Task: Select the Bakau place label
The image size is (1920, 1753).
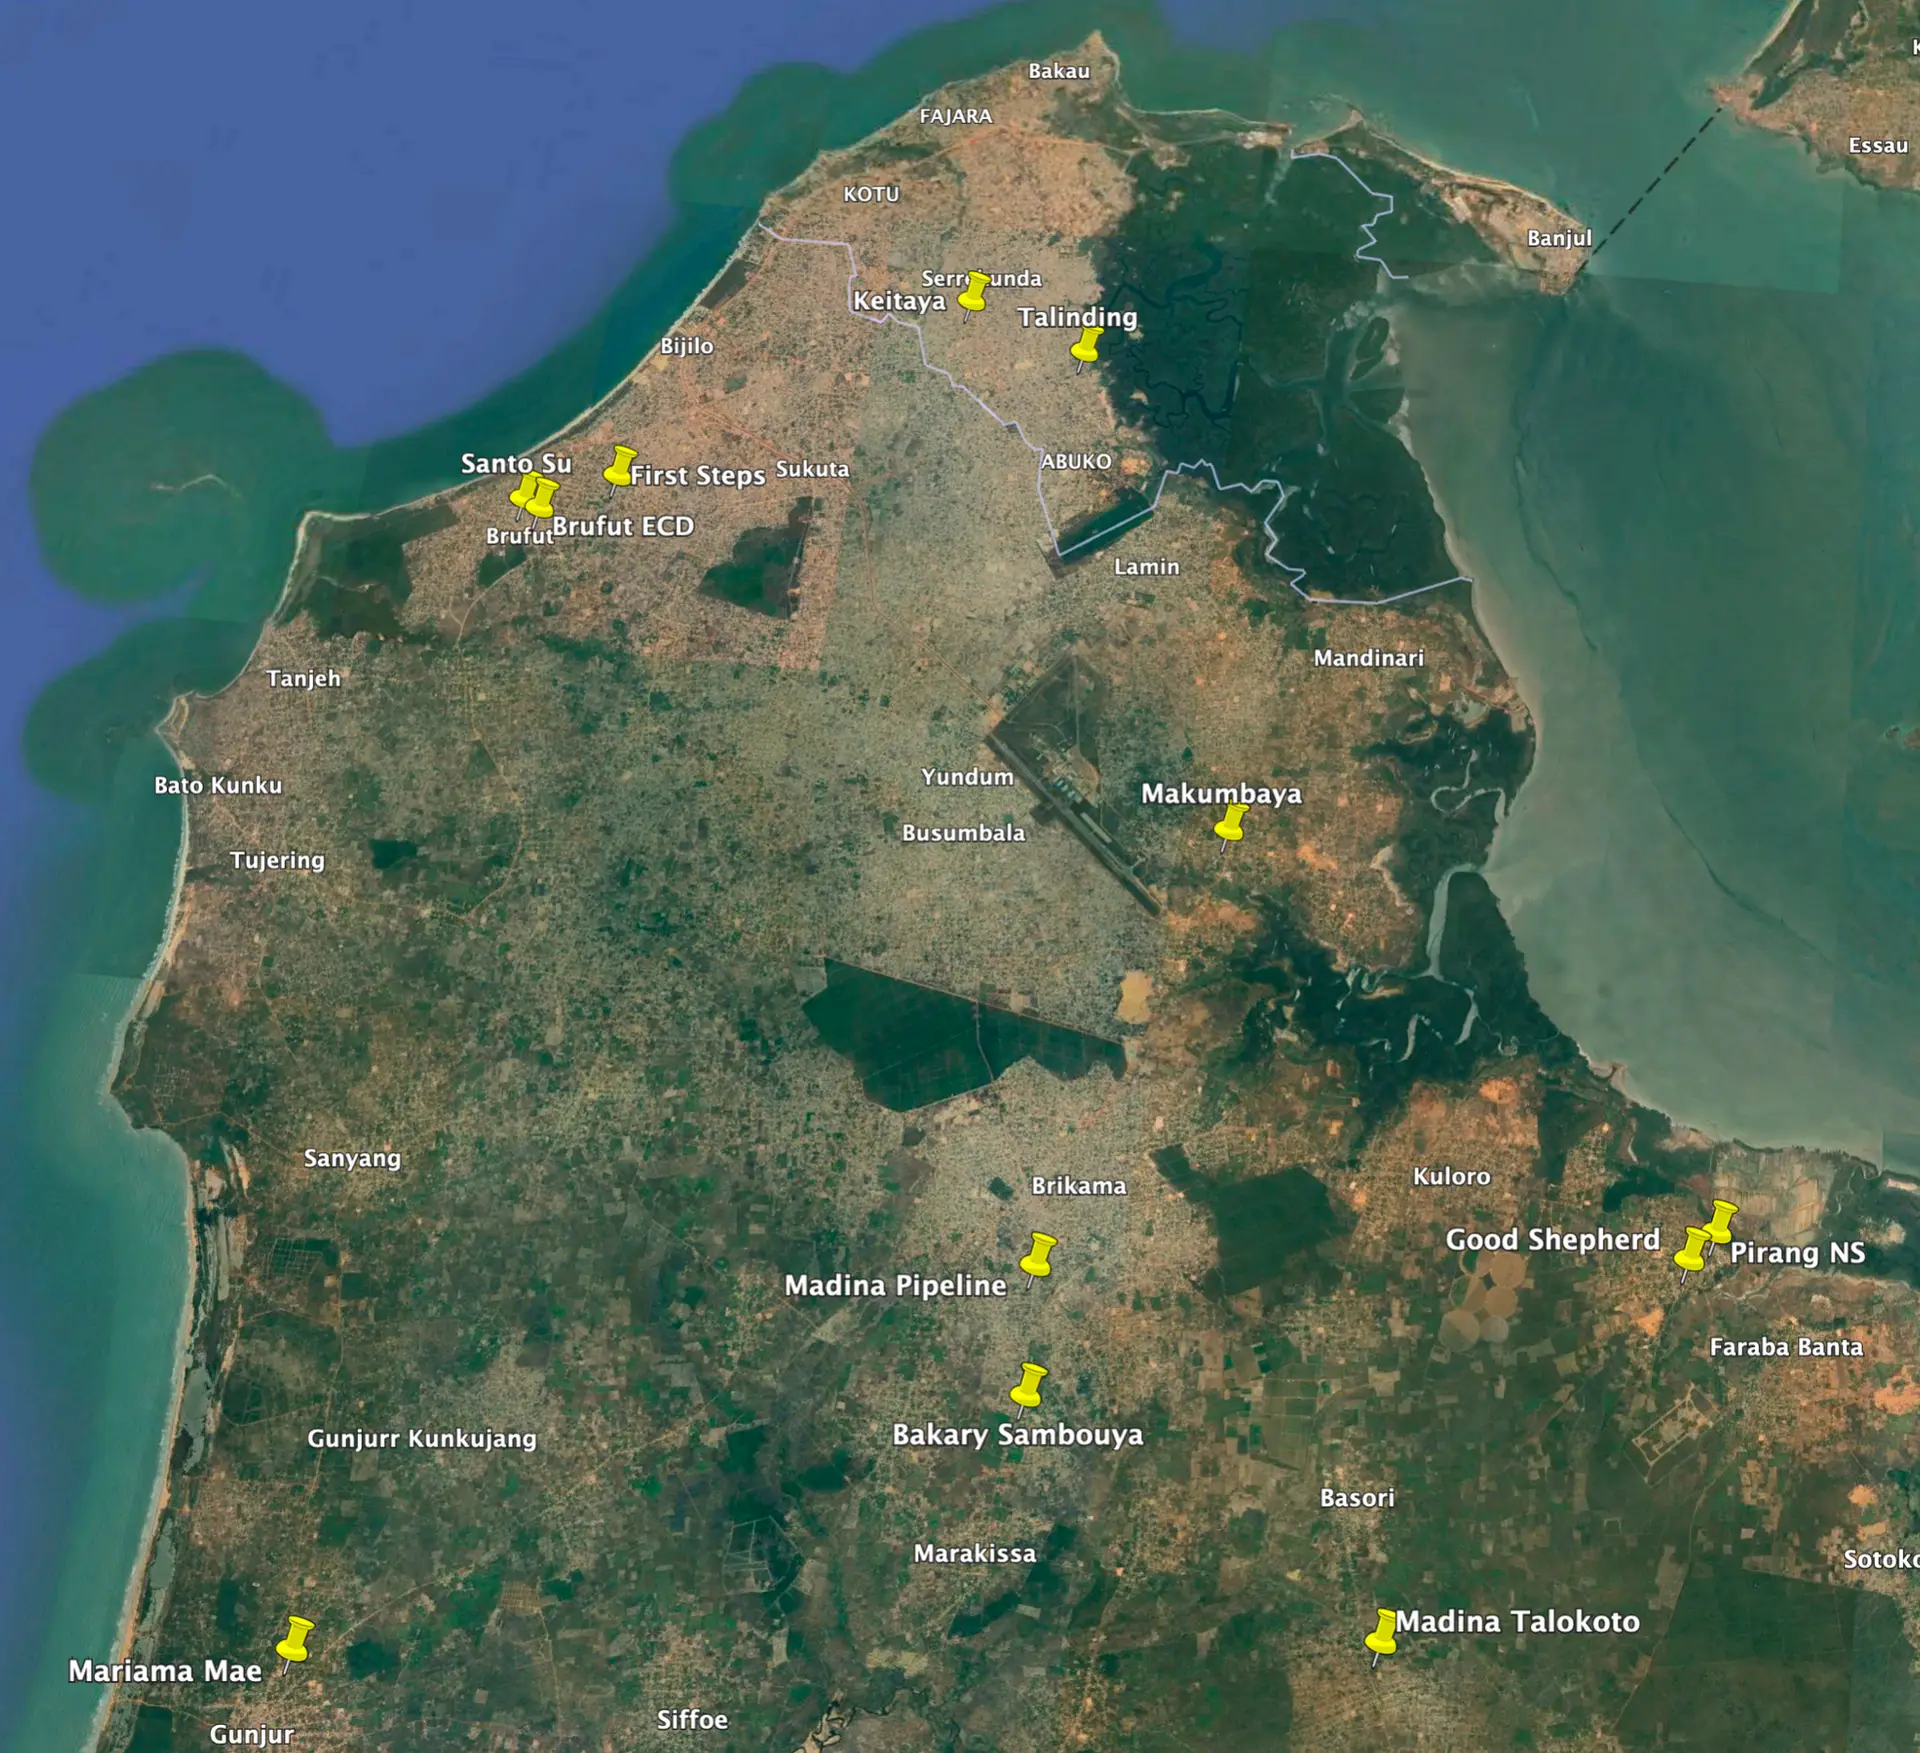Action: pyautogui.click(x=1058, y=71)
